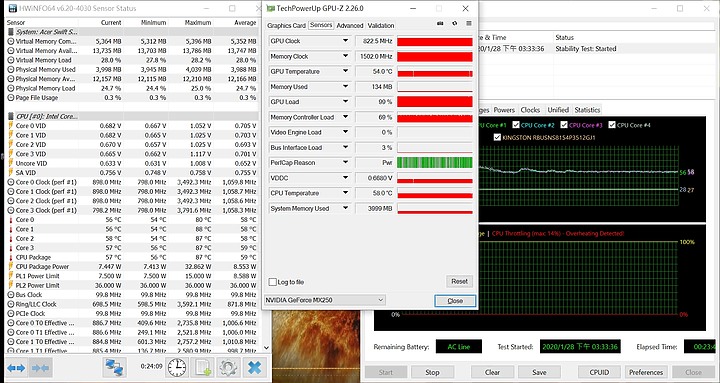Open the Validation tab in GPU-Z

[381, 25]
